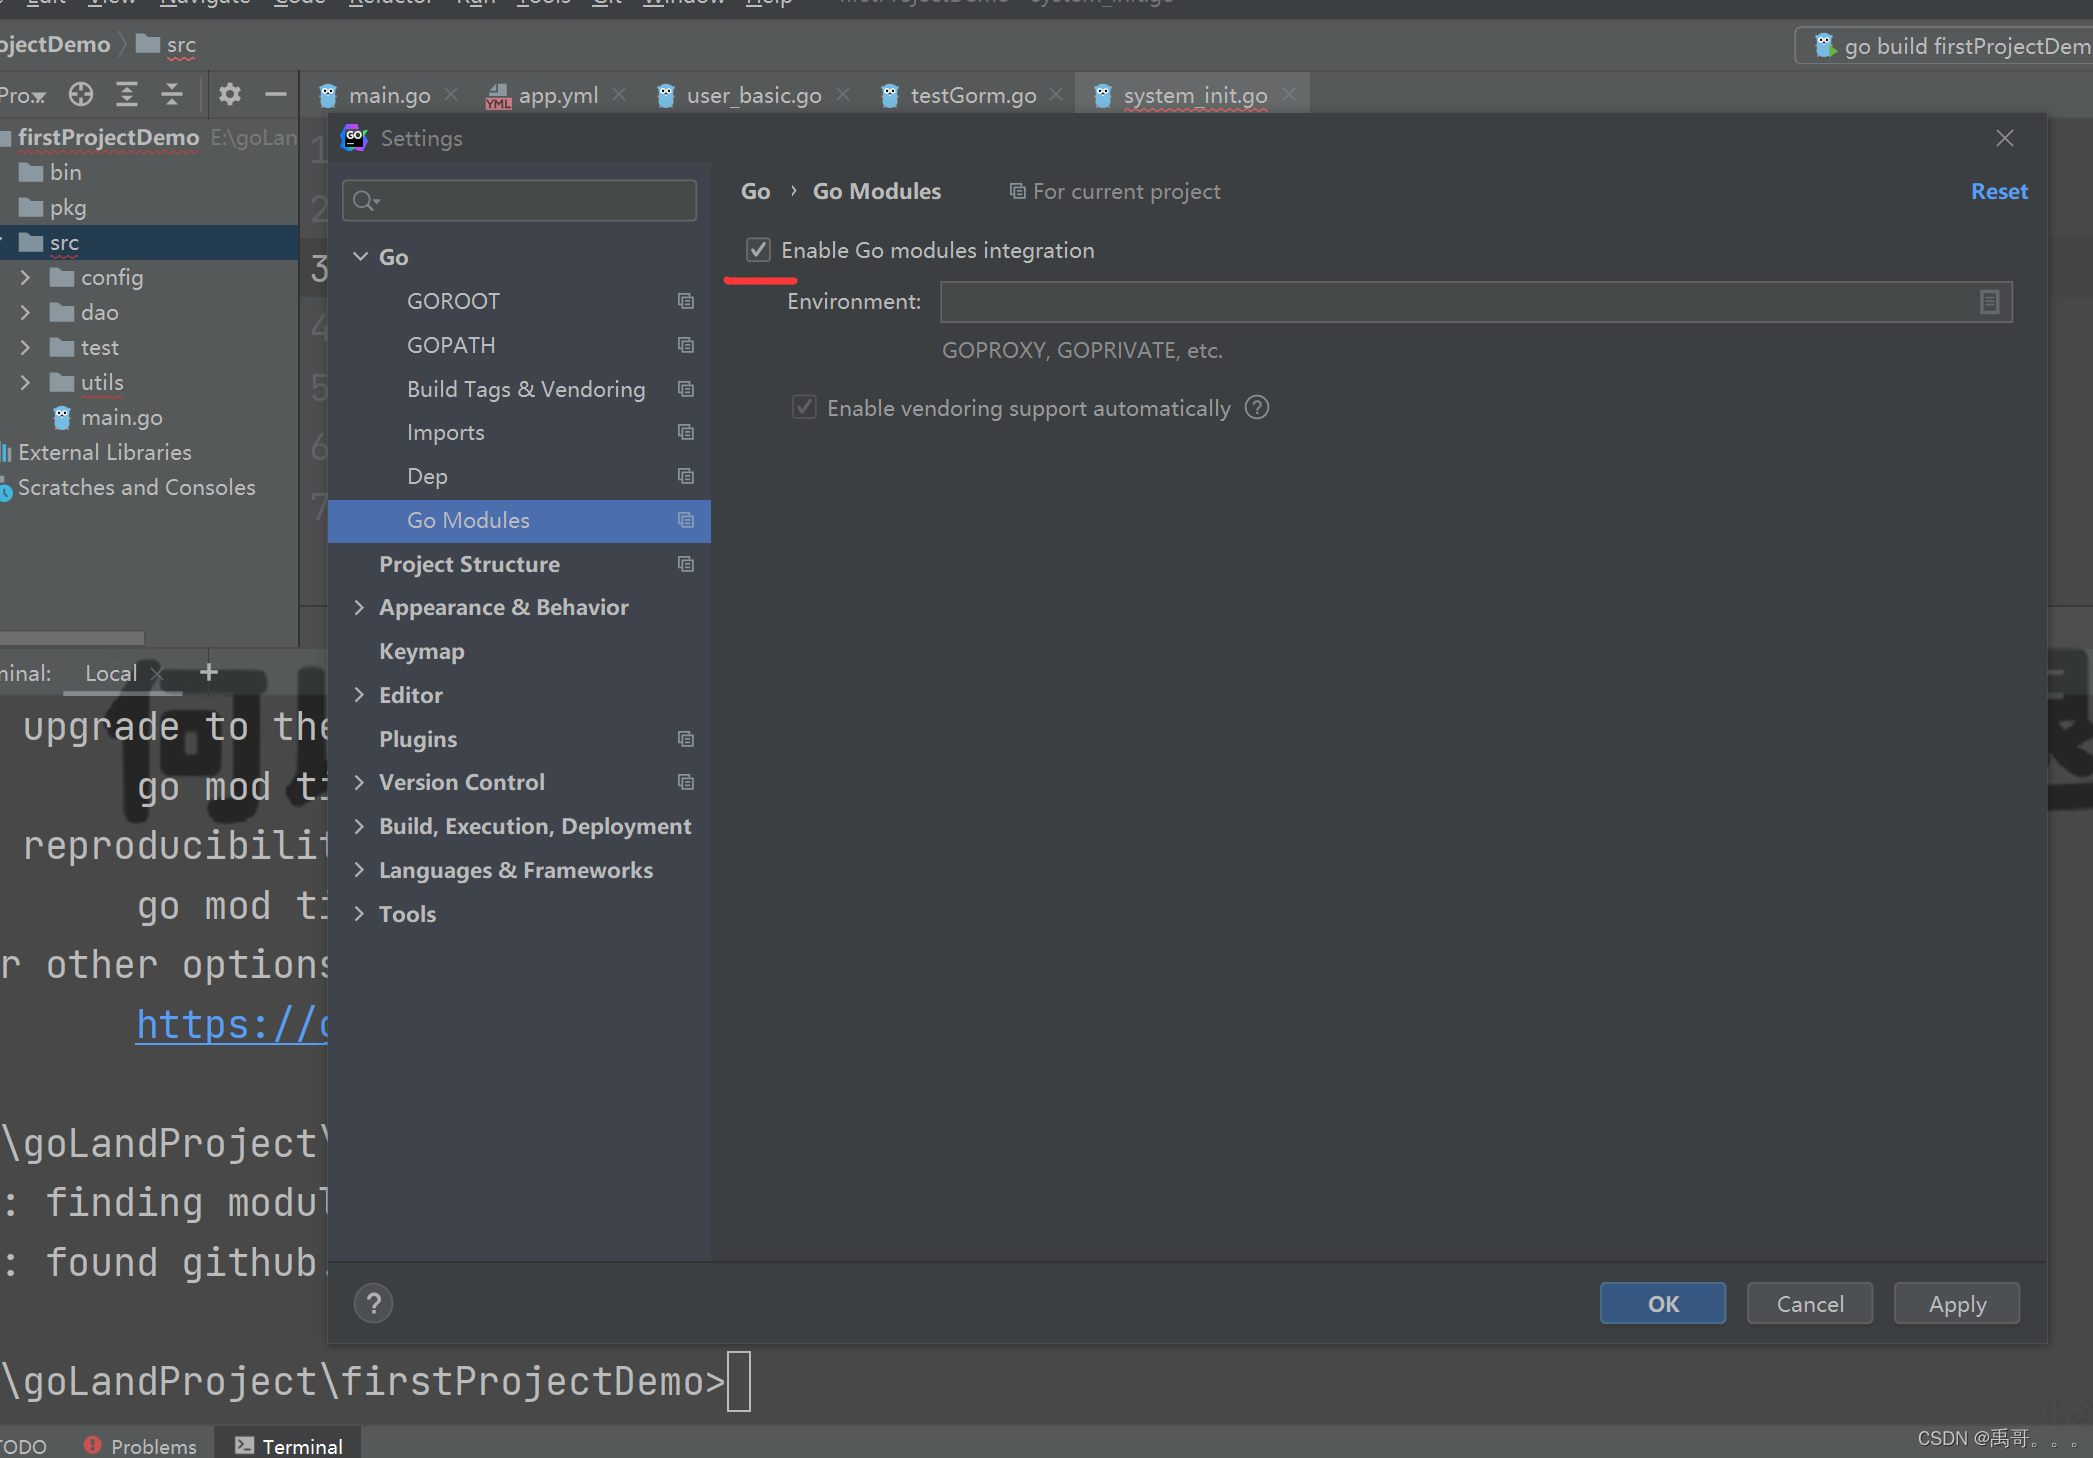Focus the Settings search field
2093x1458 pixels.
pyautogui.click(x=519, y=201)
